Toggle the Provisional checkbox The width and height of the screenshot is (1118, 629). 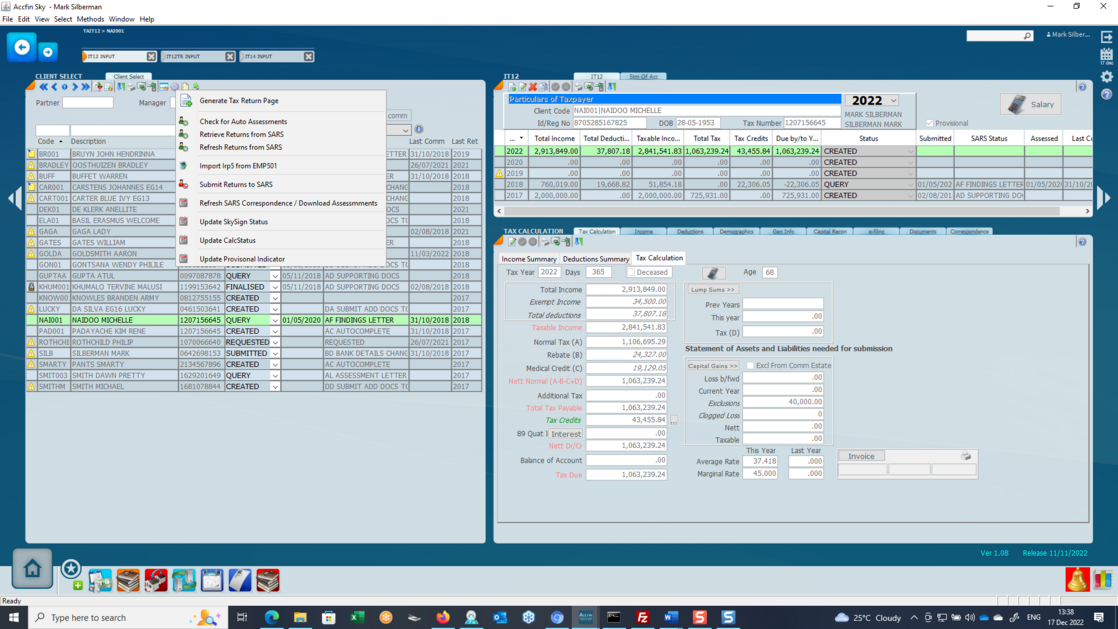[929, 123]
